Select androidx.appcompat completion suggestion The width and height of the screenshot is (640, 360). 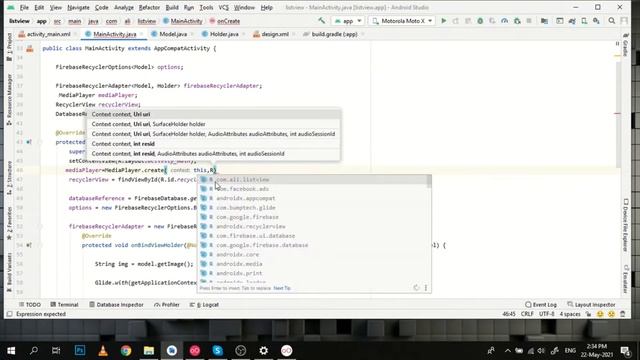[x=313, y=198]
